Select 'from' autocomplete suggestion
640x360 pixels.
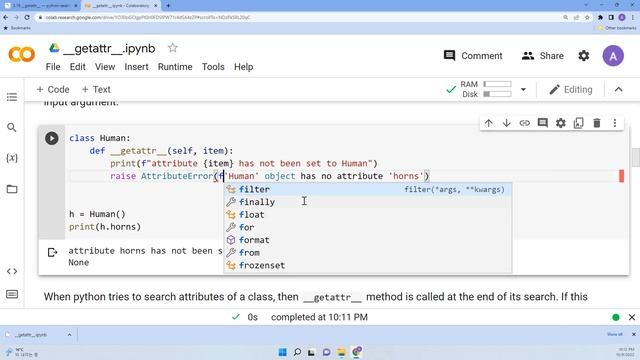(368, 253)
